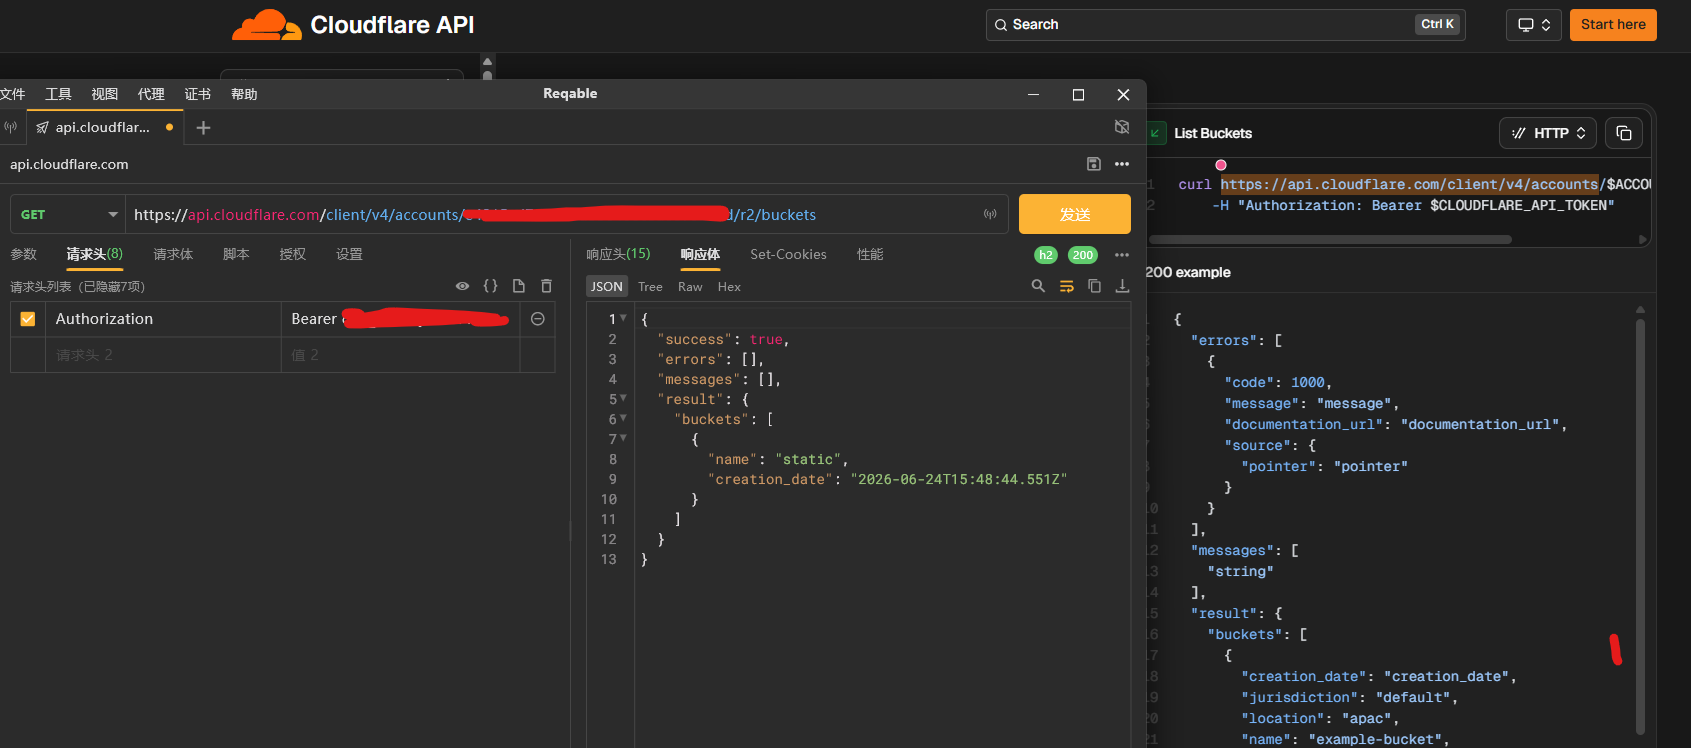
Task: Close the Reqable window
Action: click(x=1123, y=94)
